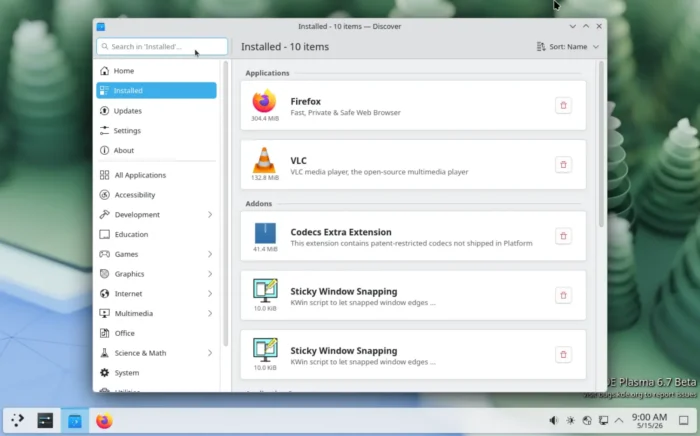Open the volume control in system tray

click(554, 420)
